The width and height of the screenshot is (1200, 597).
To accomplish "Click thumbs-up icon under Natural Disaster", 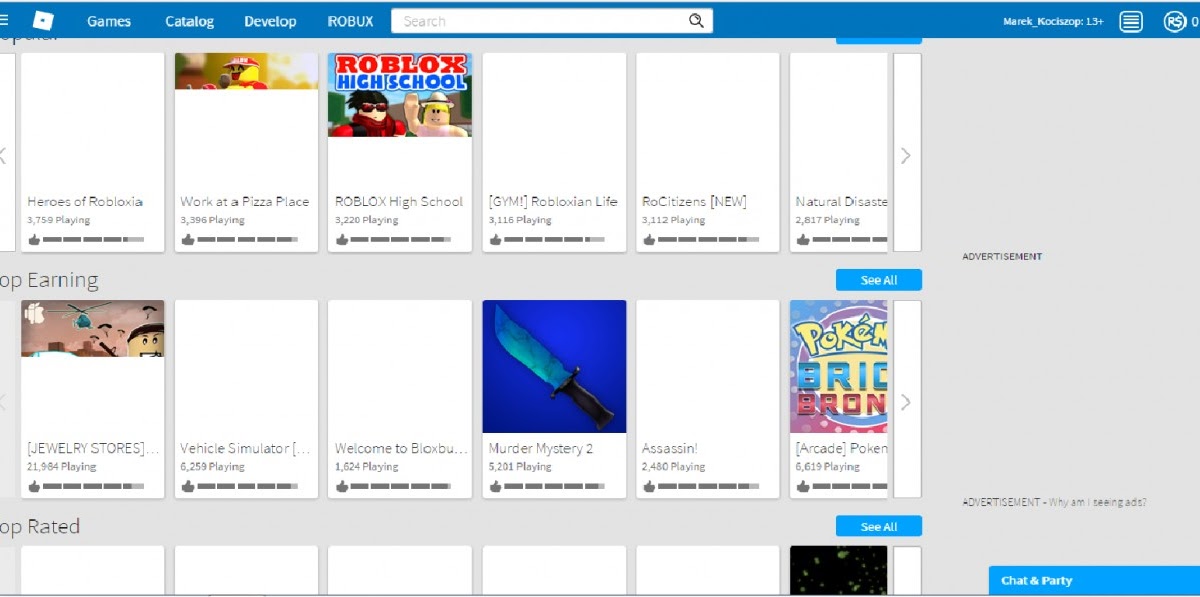I will pyautogui.click(x=803, y=240).
